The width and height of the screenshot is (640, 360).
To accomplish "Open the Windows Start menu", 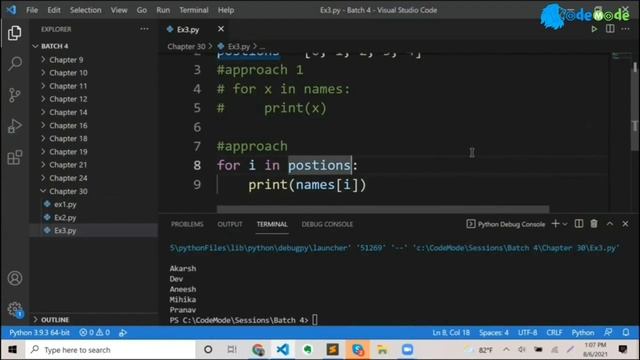I will pyautogui.click(x=12, y=350).
